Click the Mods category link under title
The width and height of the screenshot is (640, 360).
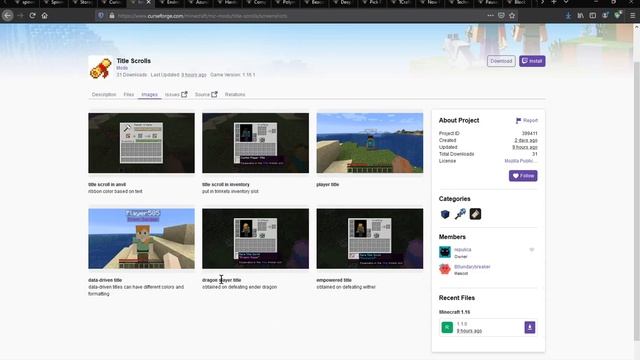pos(122,68)
